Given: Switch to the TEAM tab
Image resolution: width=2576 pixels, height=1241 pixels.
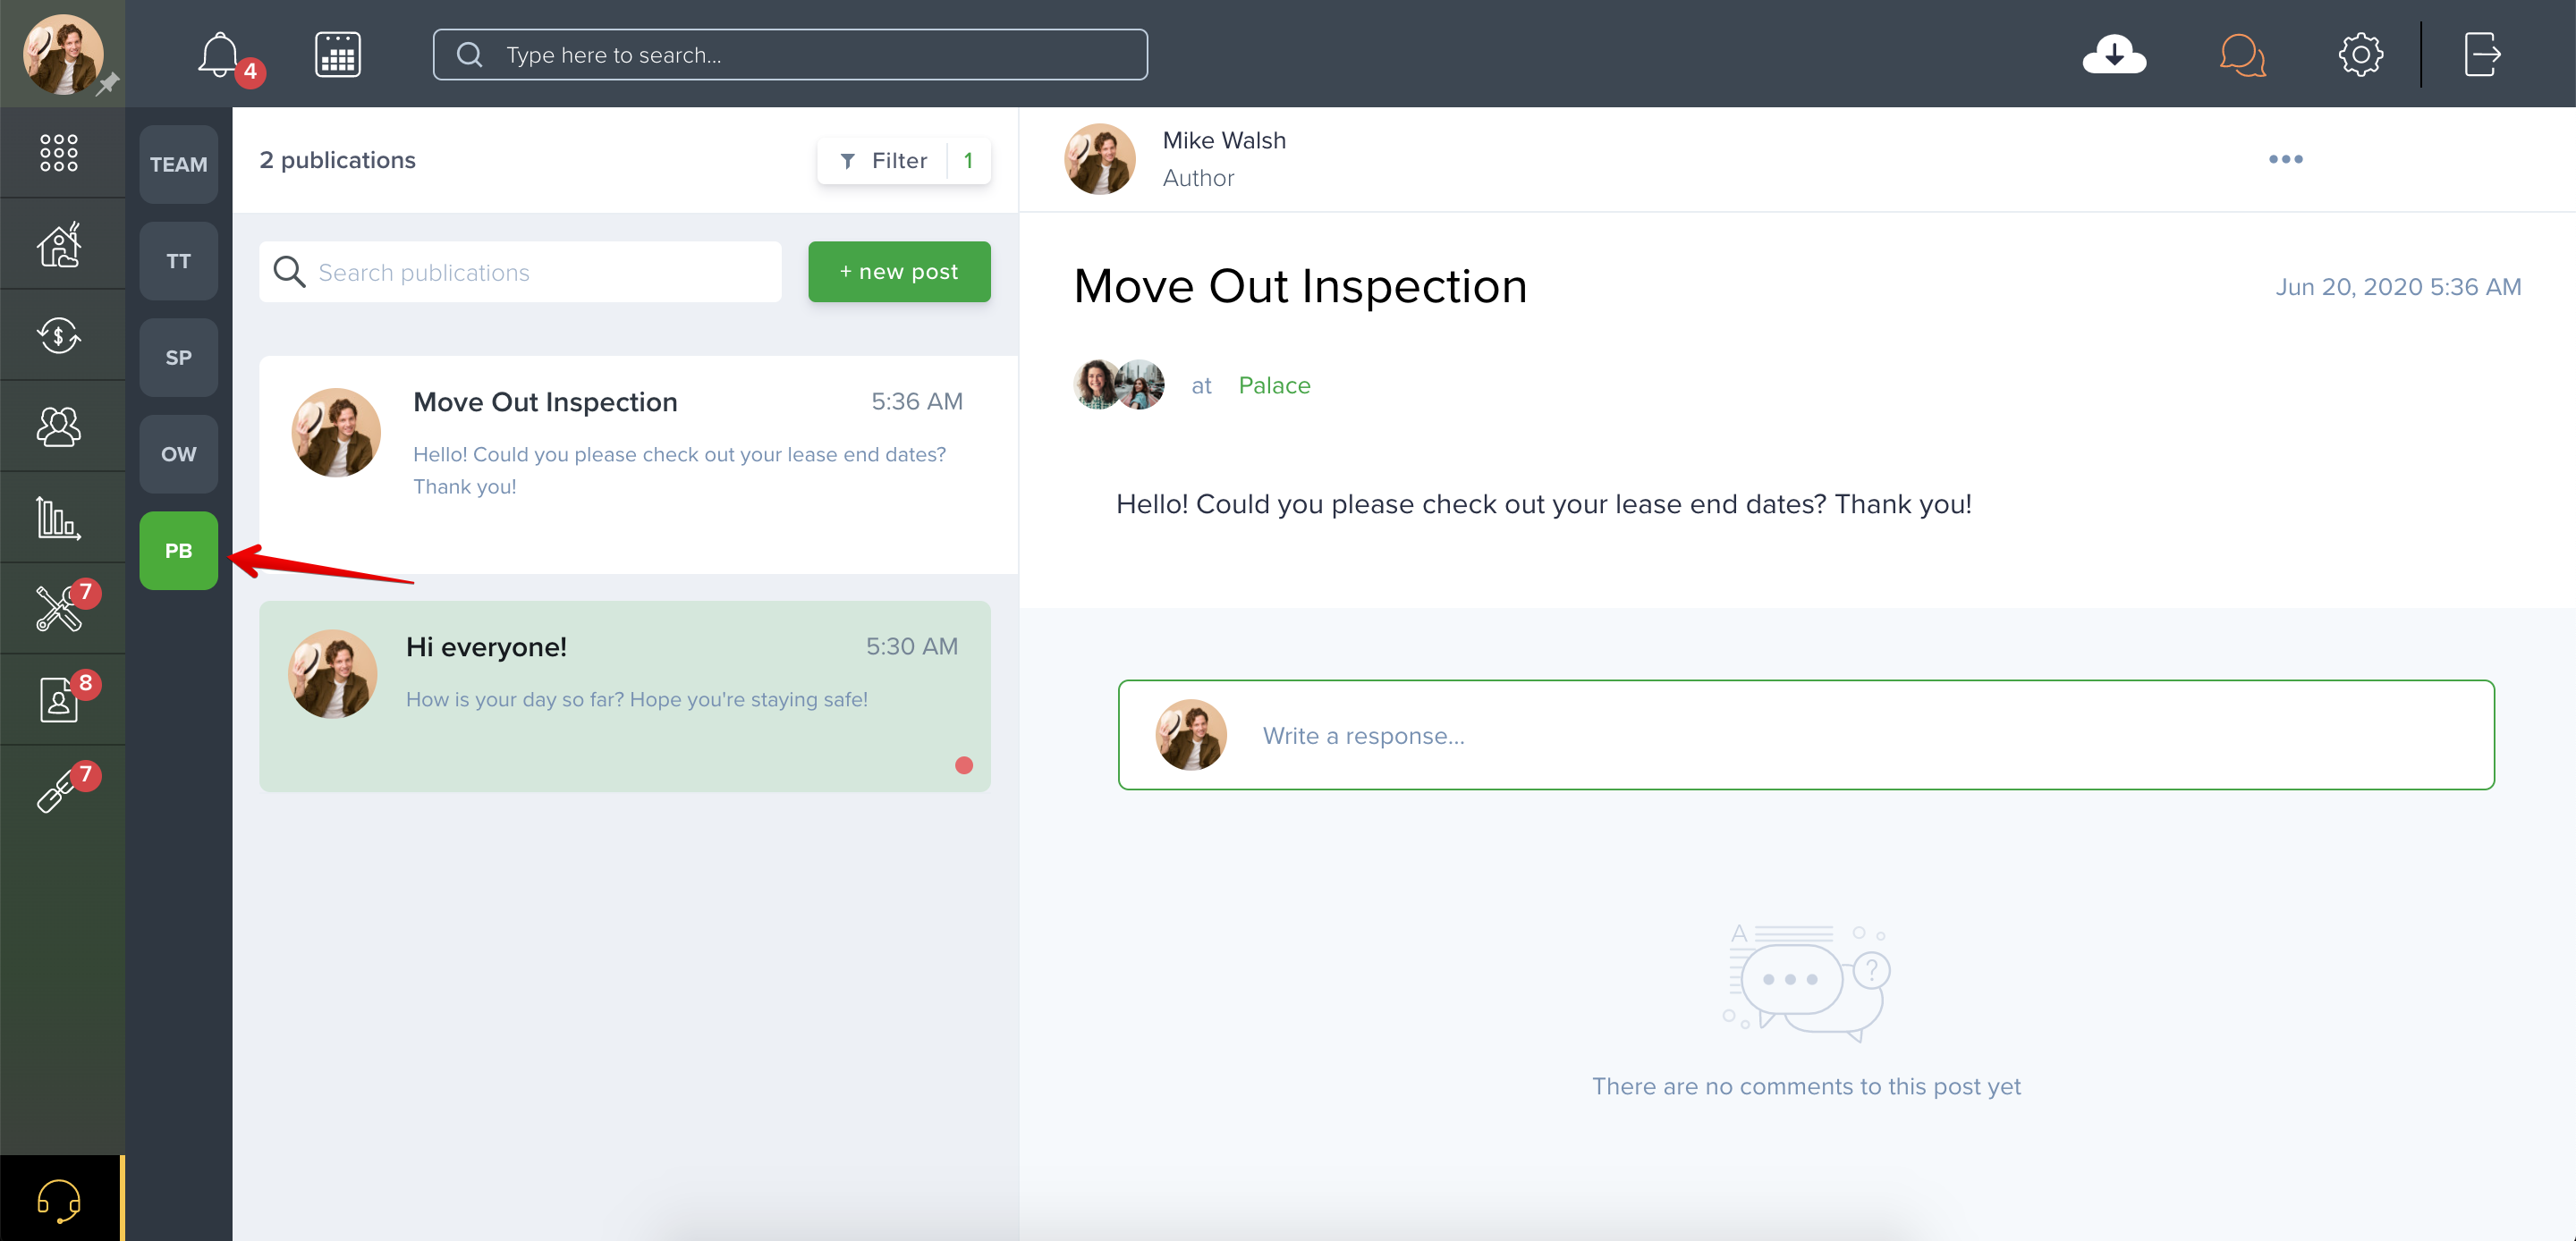Looking at the screenshot, I should point(178,164).
